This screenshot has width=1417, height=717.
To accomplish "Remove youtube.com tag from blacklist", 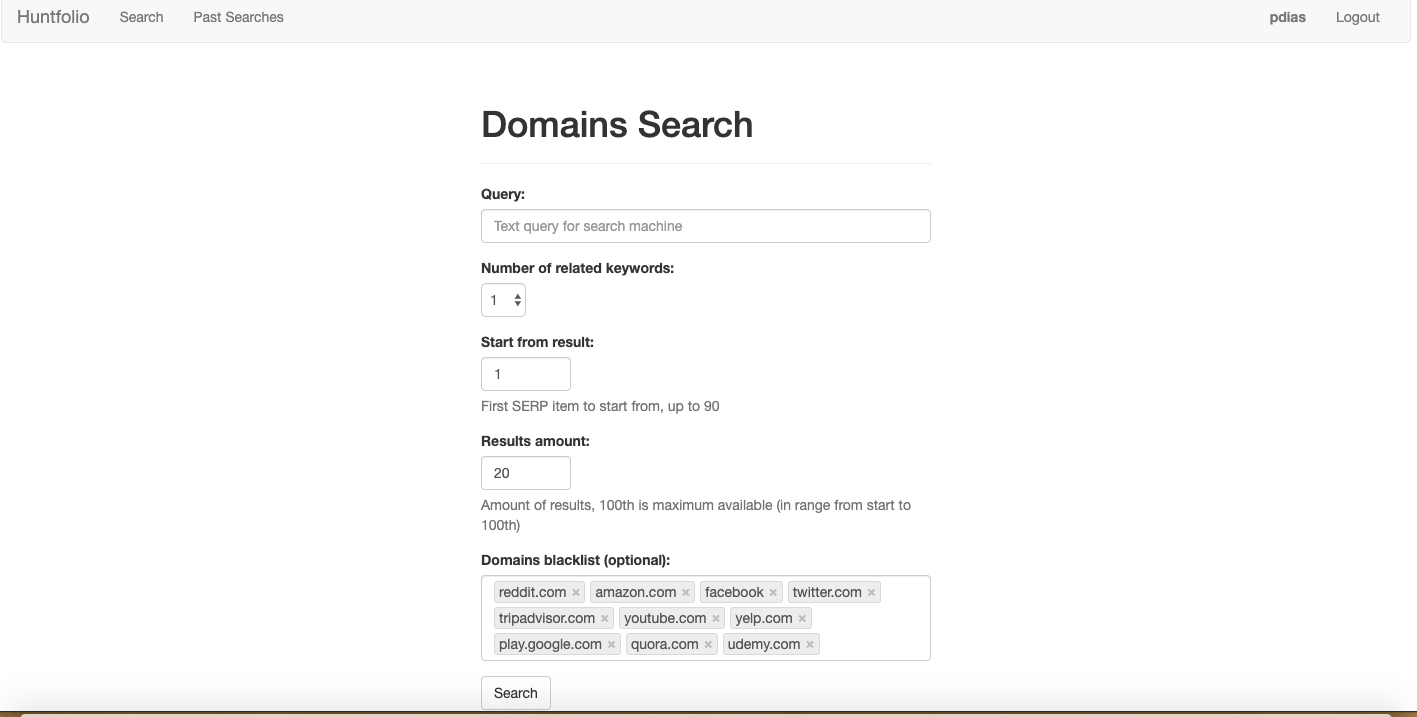I will pos(716,619).
